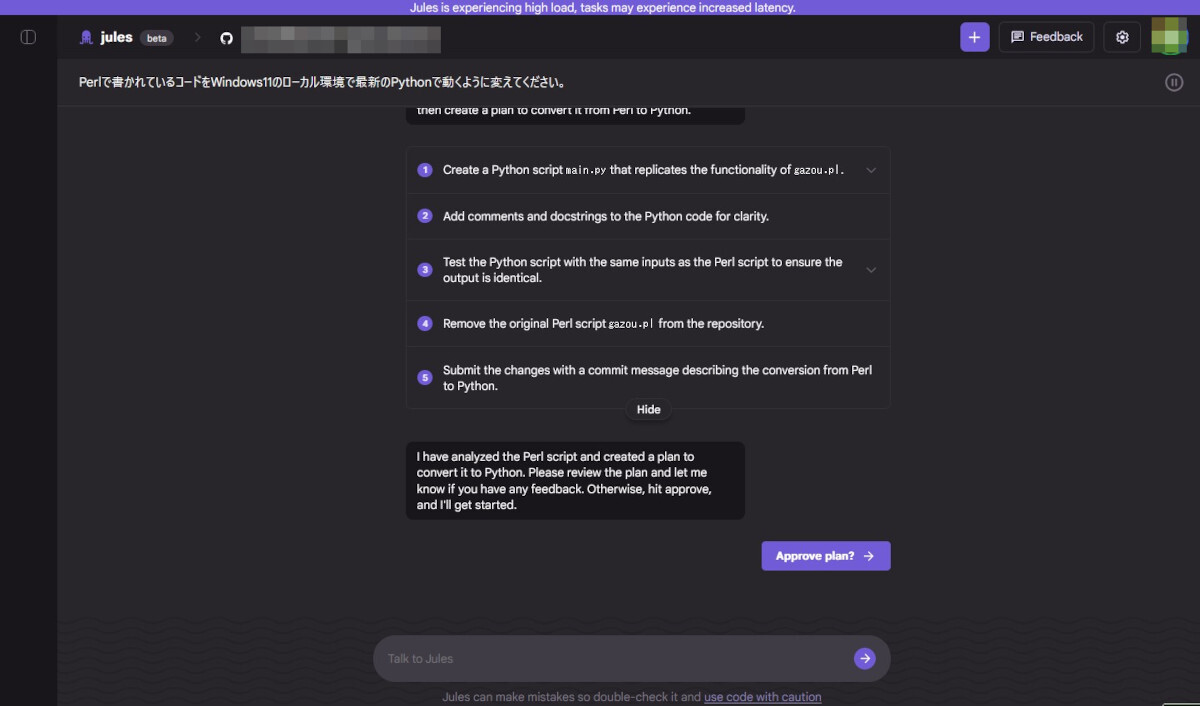Click the Jules octopus logo
Viewport: 1200px width, 706px height.
point(86,37)
